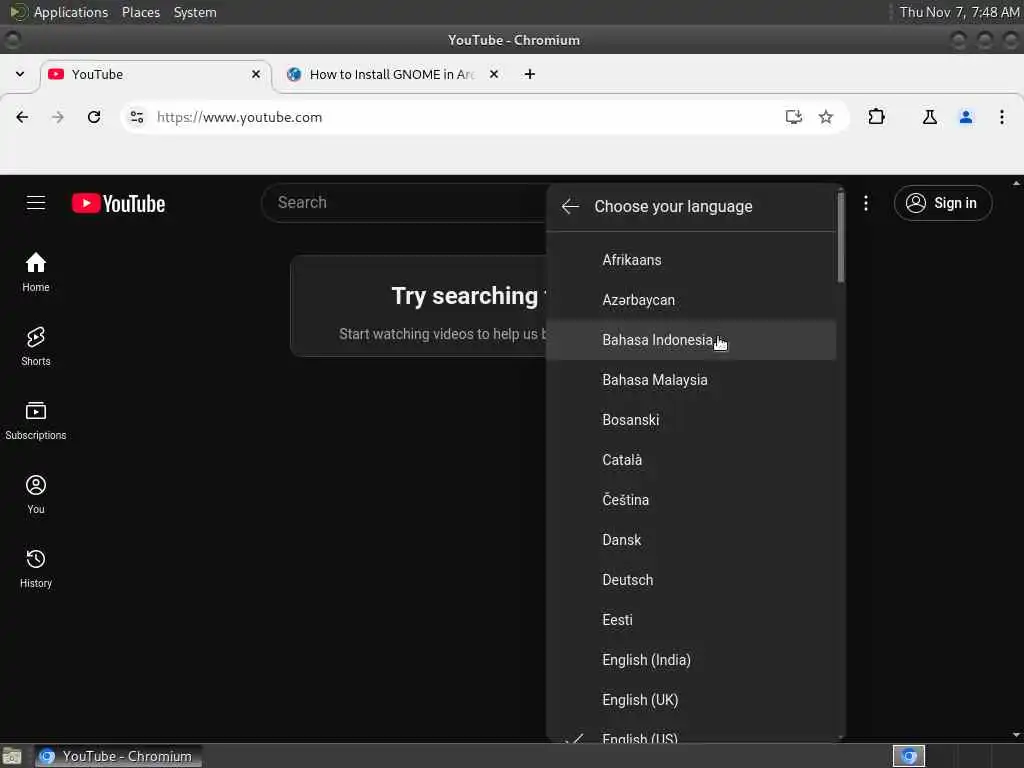Click YouTube - Chromium taskbar entry
Screen dimensions: 1024x768
pos(118,756)
